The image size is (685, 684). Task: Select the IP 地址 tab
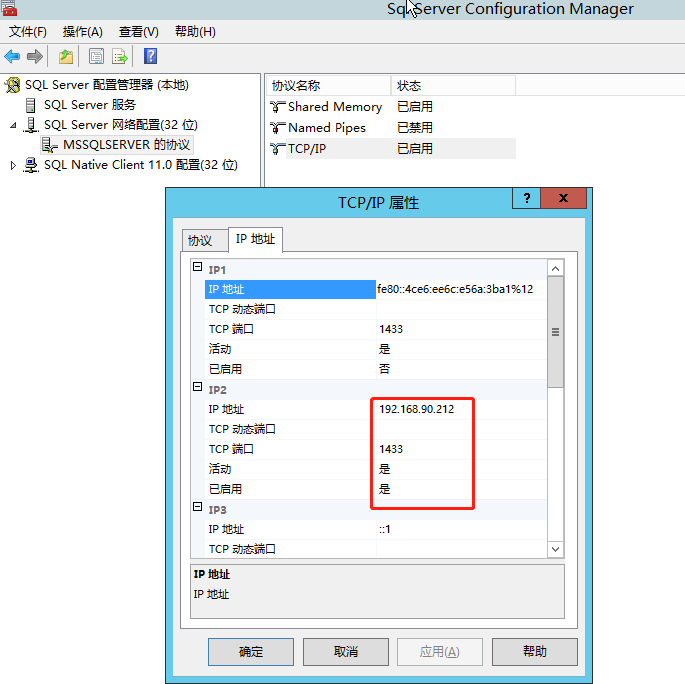(256, 239)
